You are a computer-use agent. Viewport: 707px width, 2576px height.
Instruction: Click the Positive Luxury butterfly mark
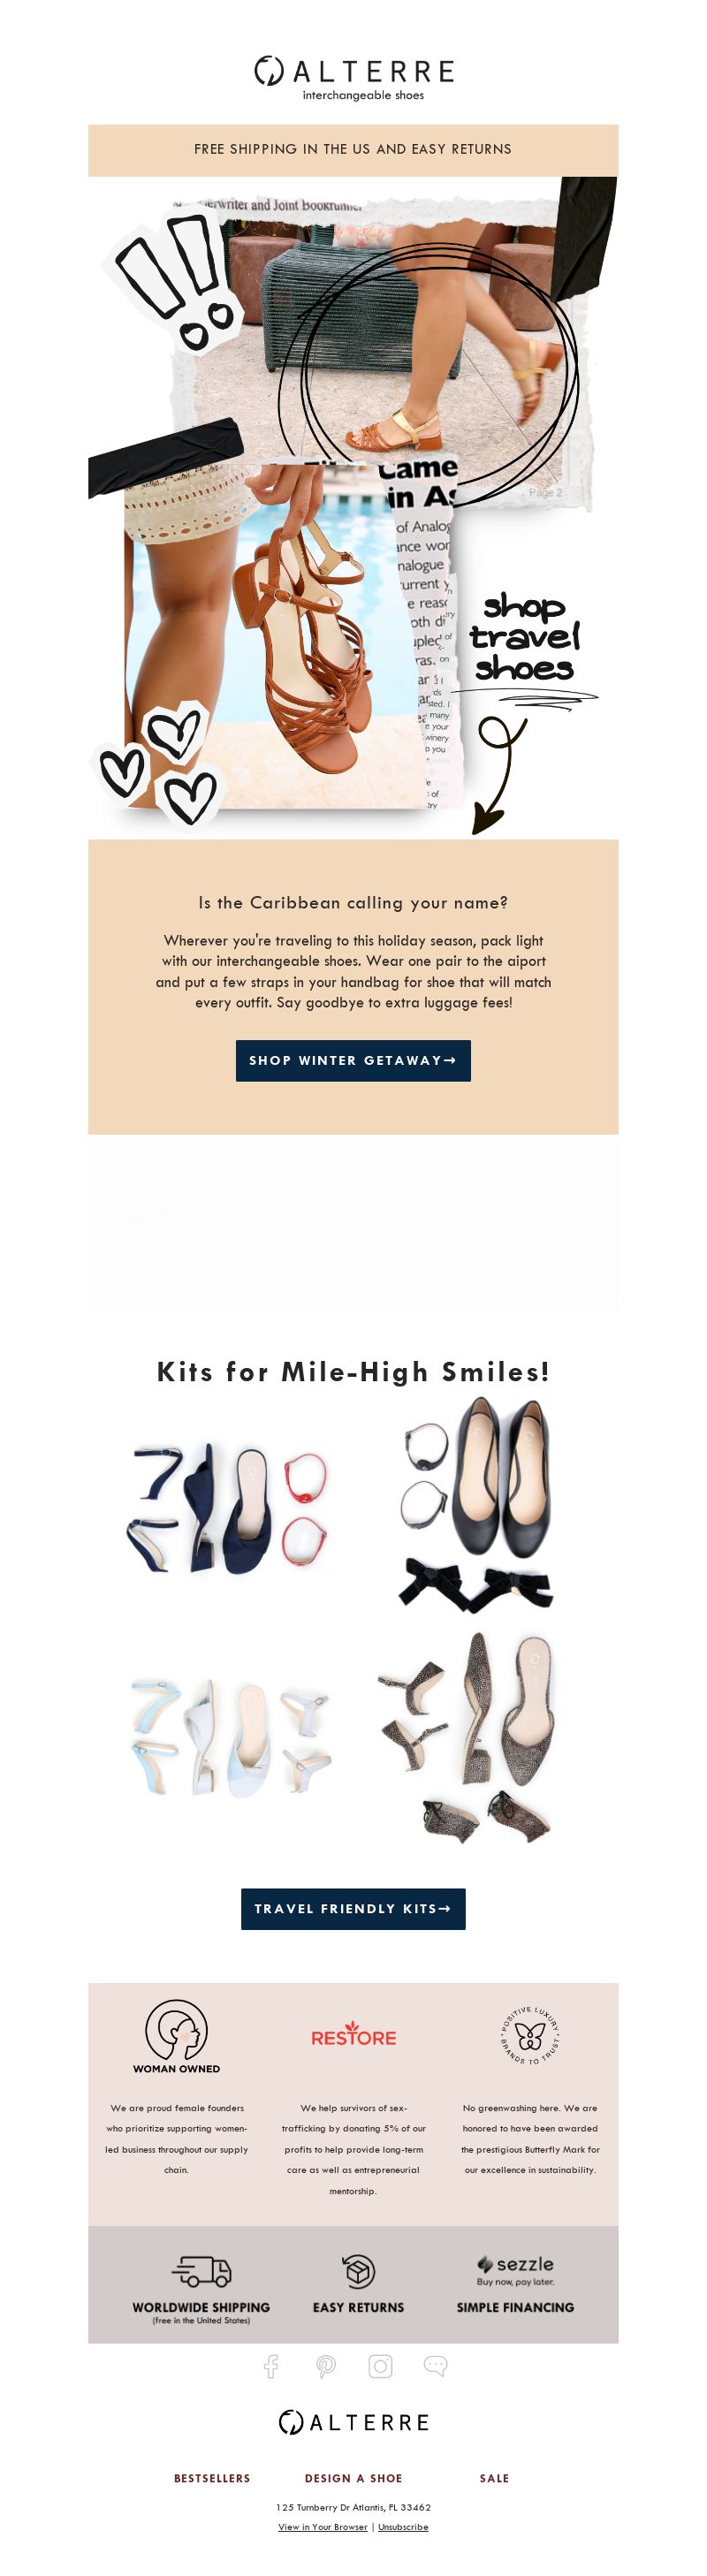530,2036
